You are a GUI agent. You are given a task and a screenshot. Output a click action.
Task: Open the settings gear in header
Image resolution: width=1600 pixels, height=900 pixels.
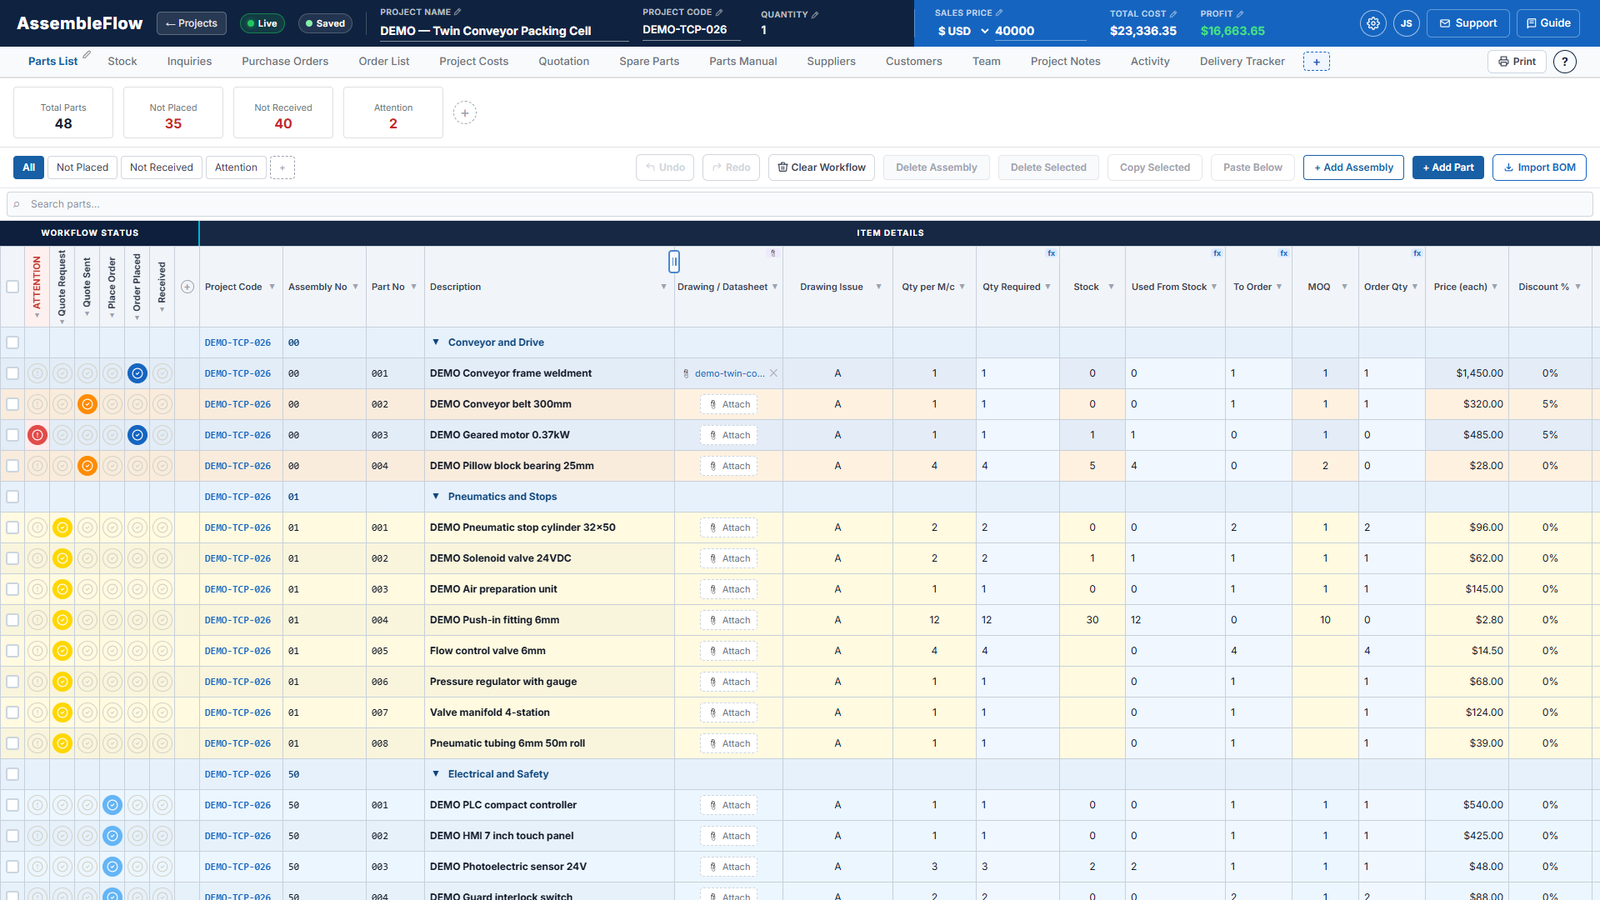[1373, 23]
